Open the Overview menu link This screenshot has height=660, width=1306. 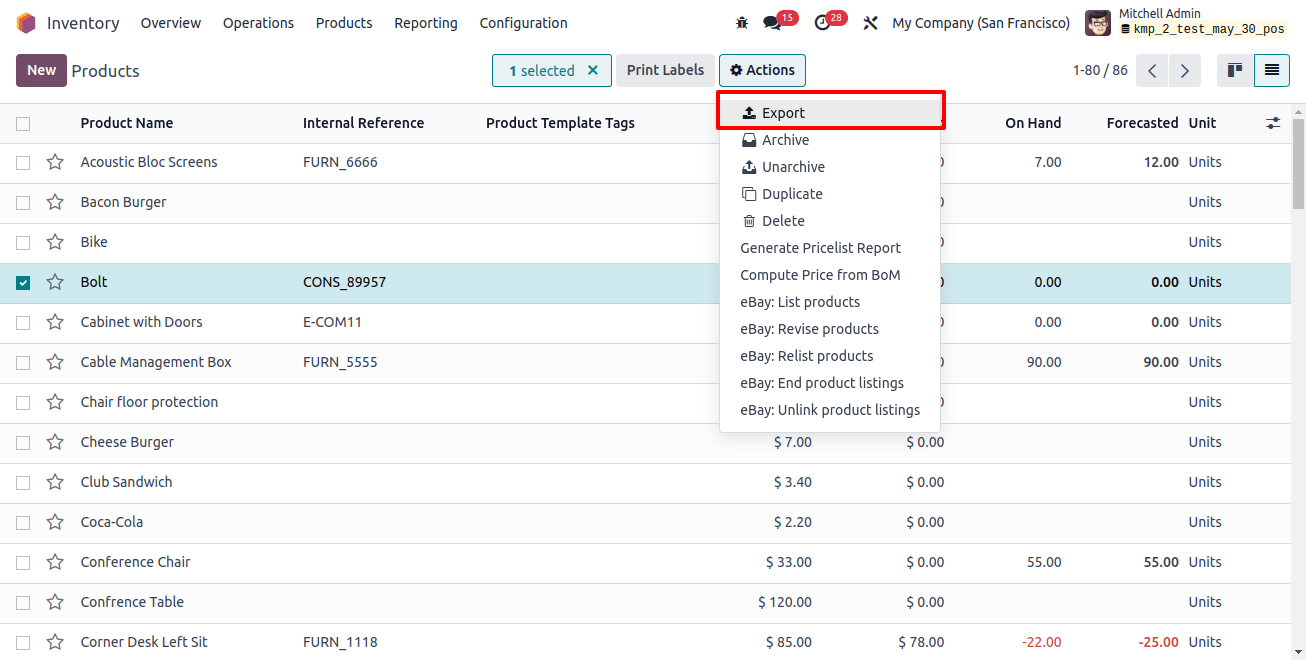click(x=171, y=23)
